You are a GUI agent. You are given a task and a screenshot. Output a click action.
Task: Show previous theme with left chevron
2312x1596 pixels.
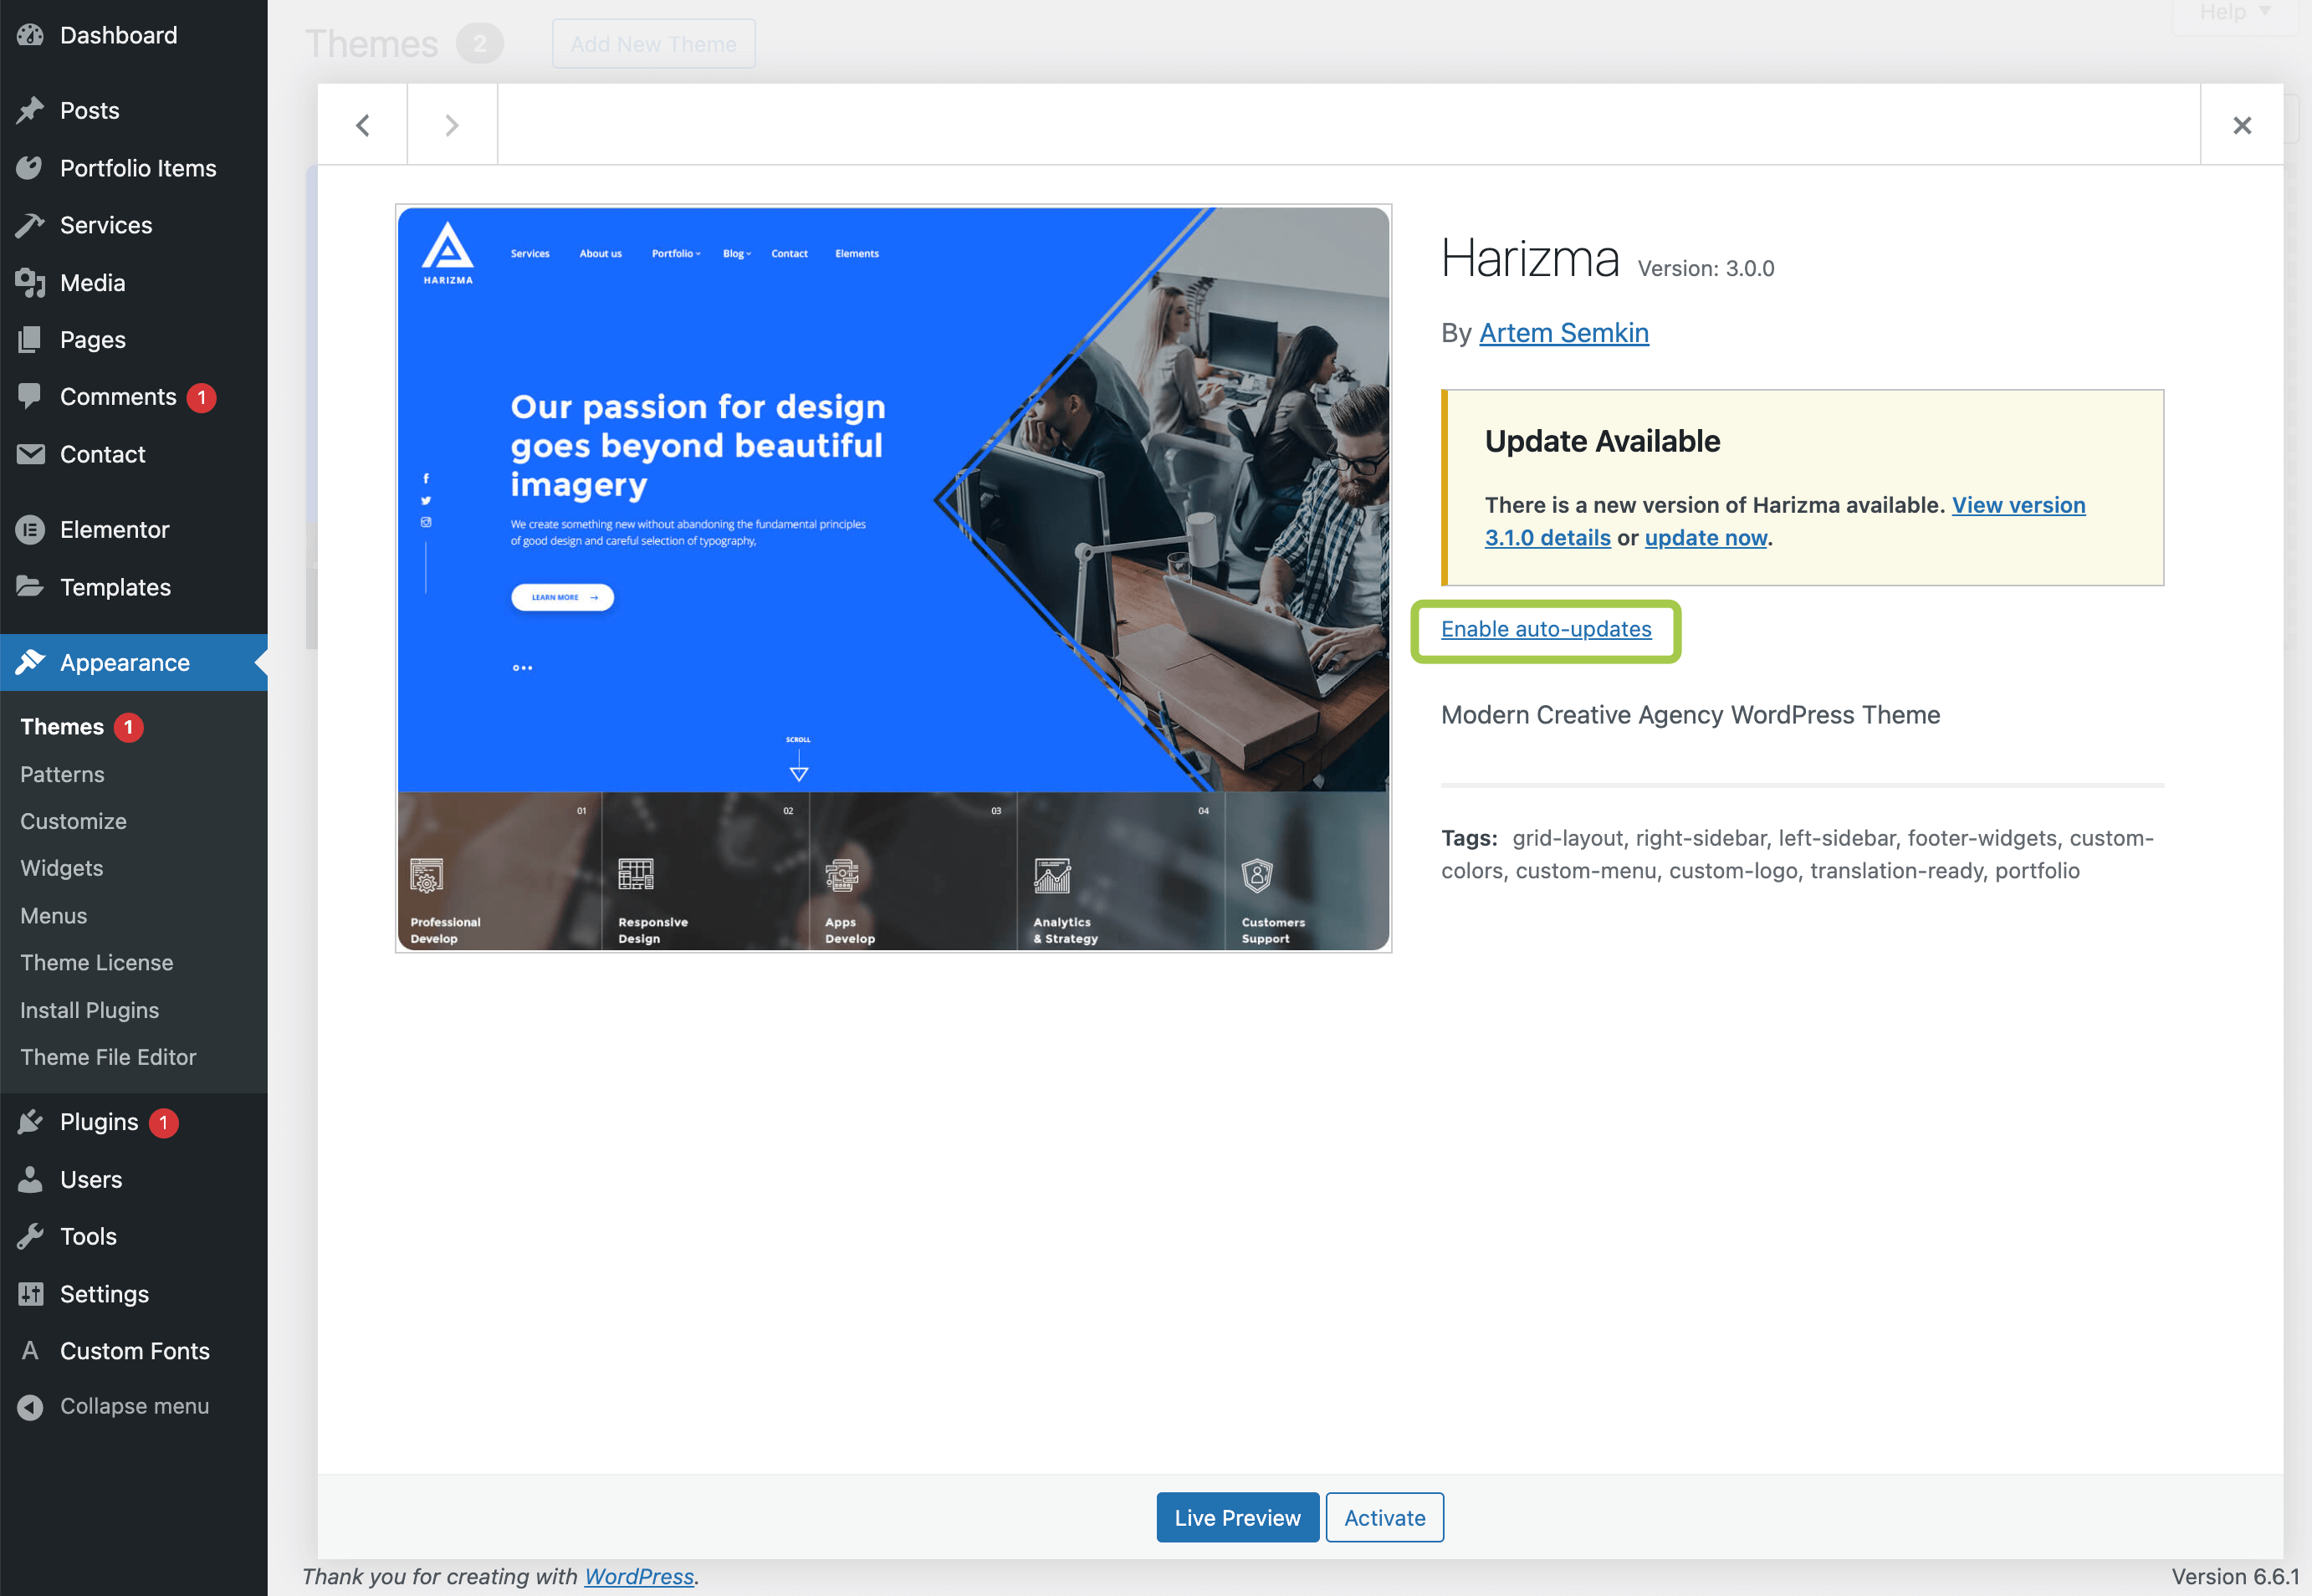[363, 125]
